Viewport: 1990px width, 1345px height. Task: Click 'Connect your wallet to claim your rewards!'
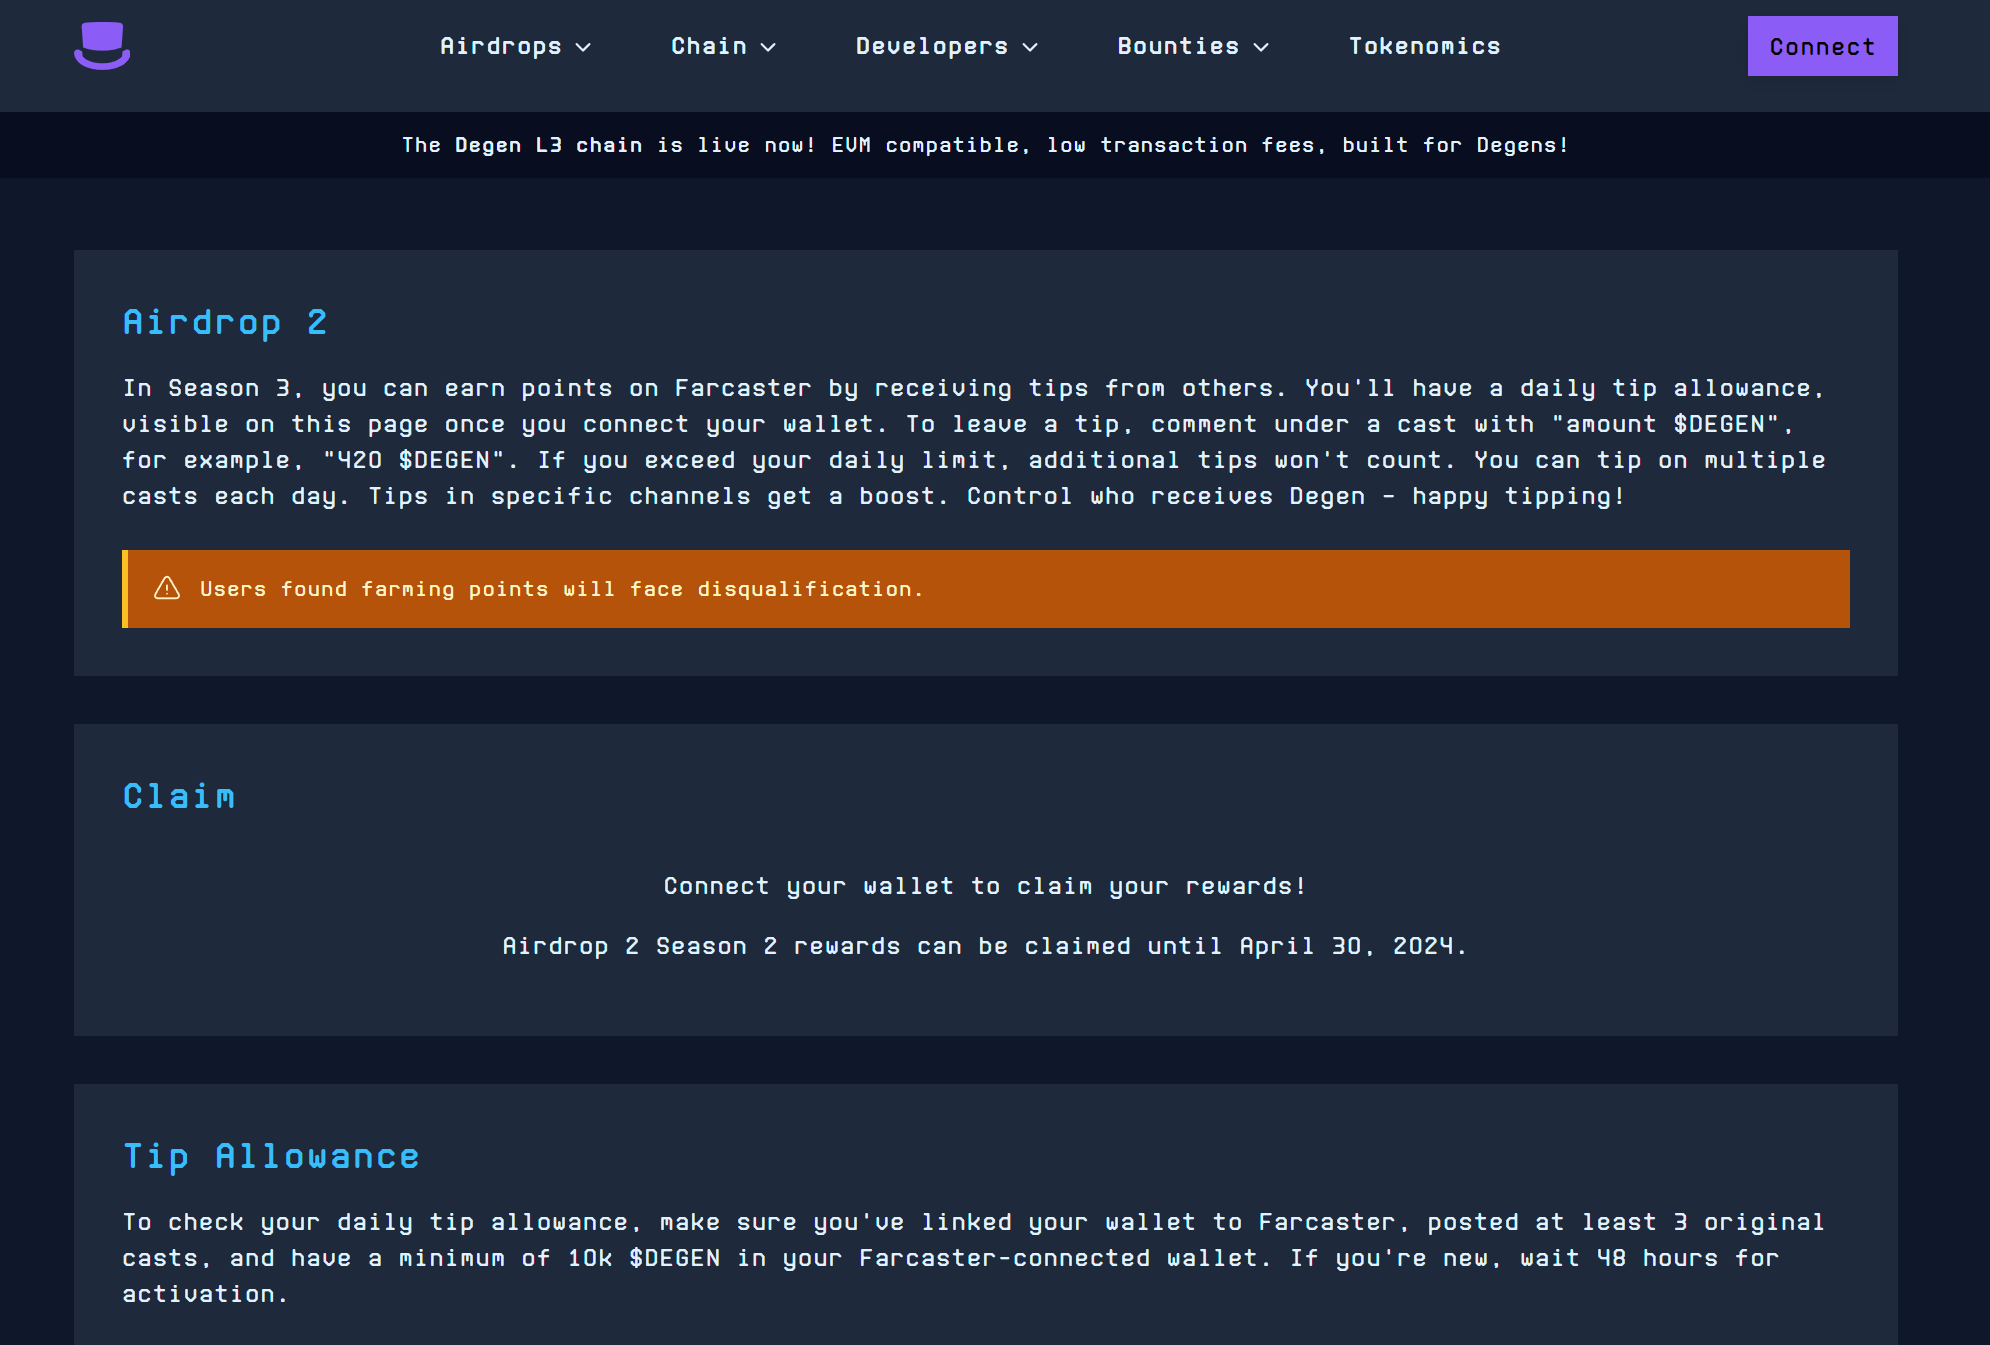pyautogui.click(x=985, y=886)
